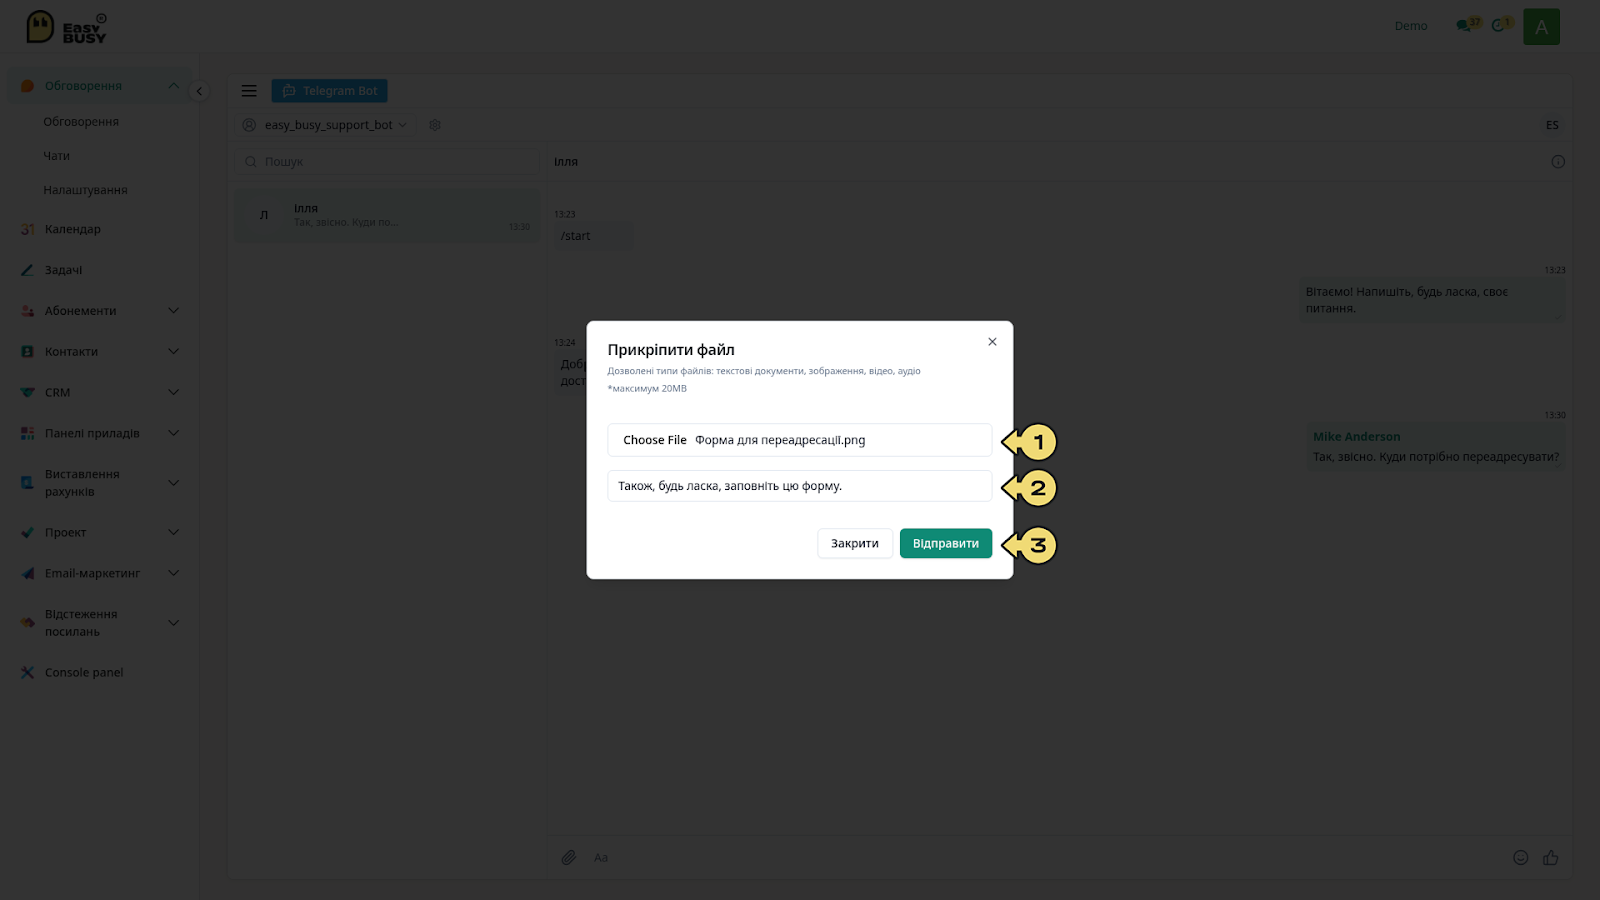This screenshot has width=1600, height=900.
Task: Open Налаштування submenu item
Action: tap(85, 190)
